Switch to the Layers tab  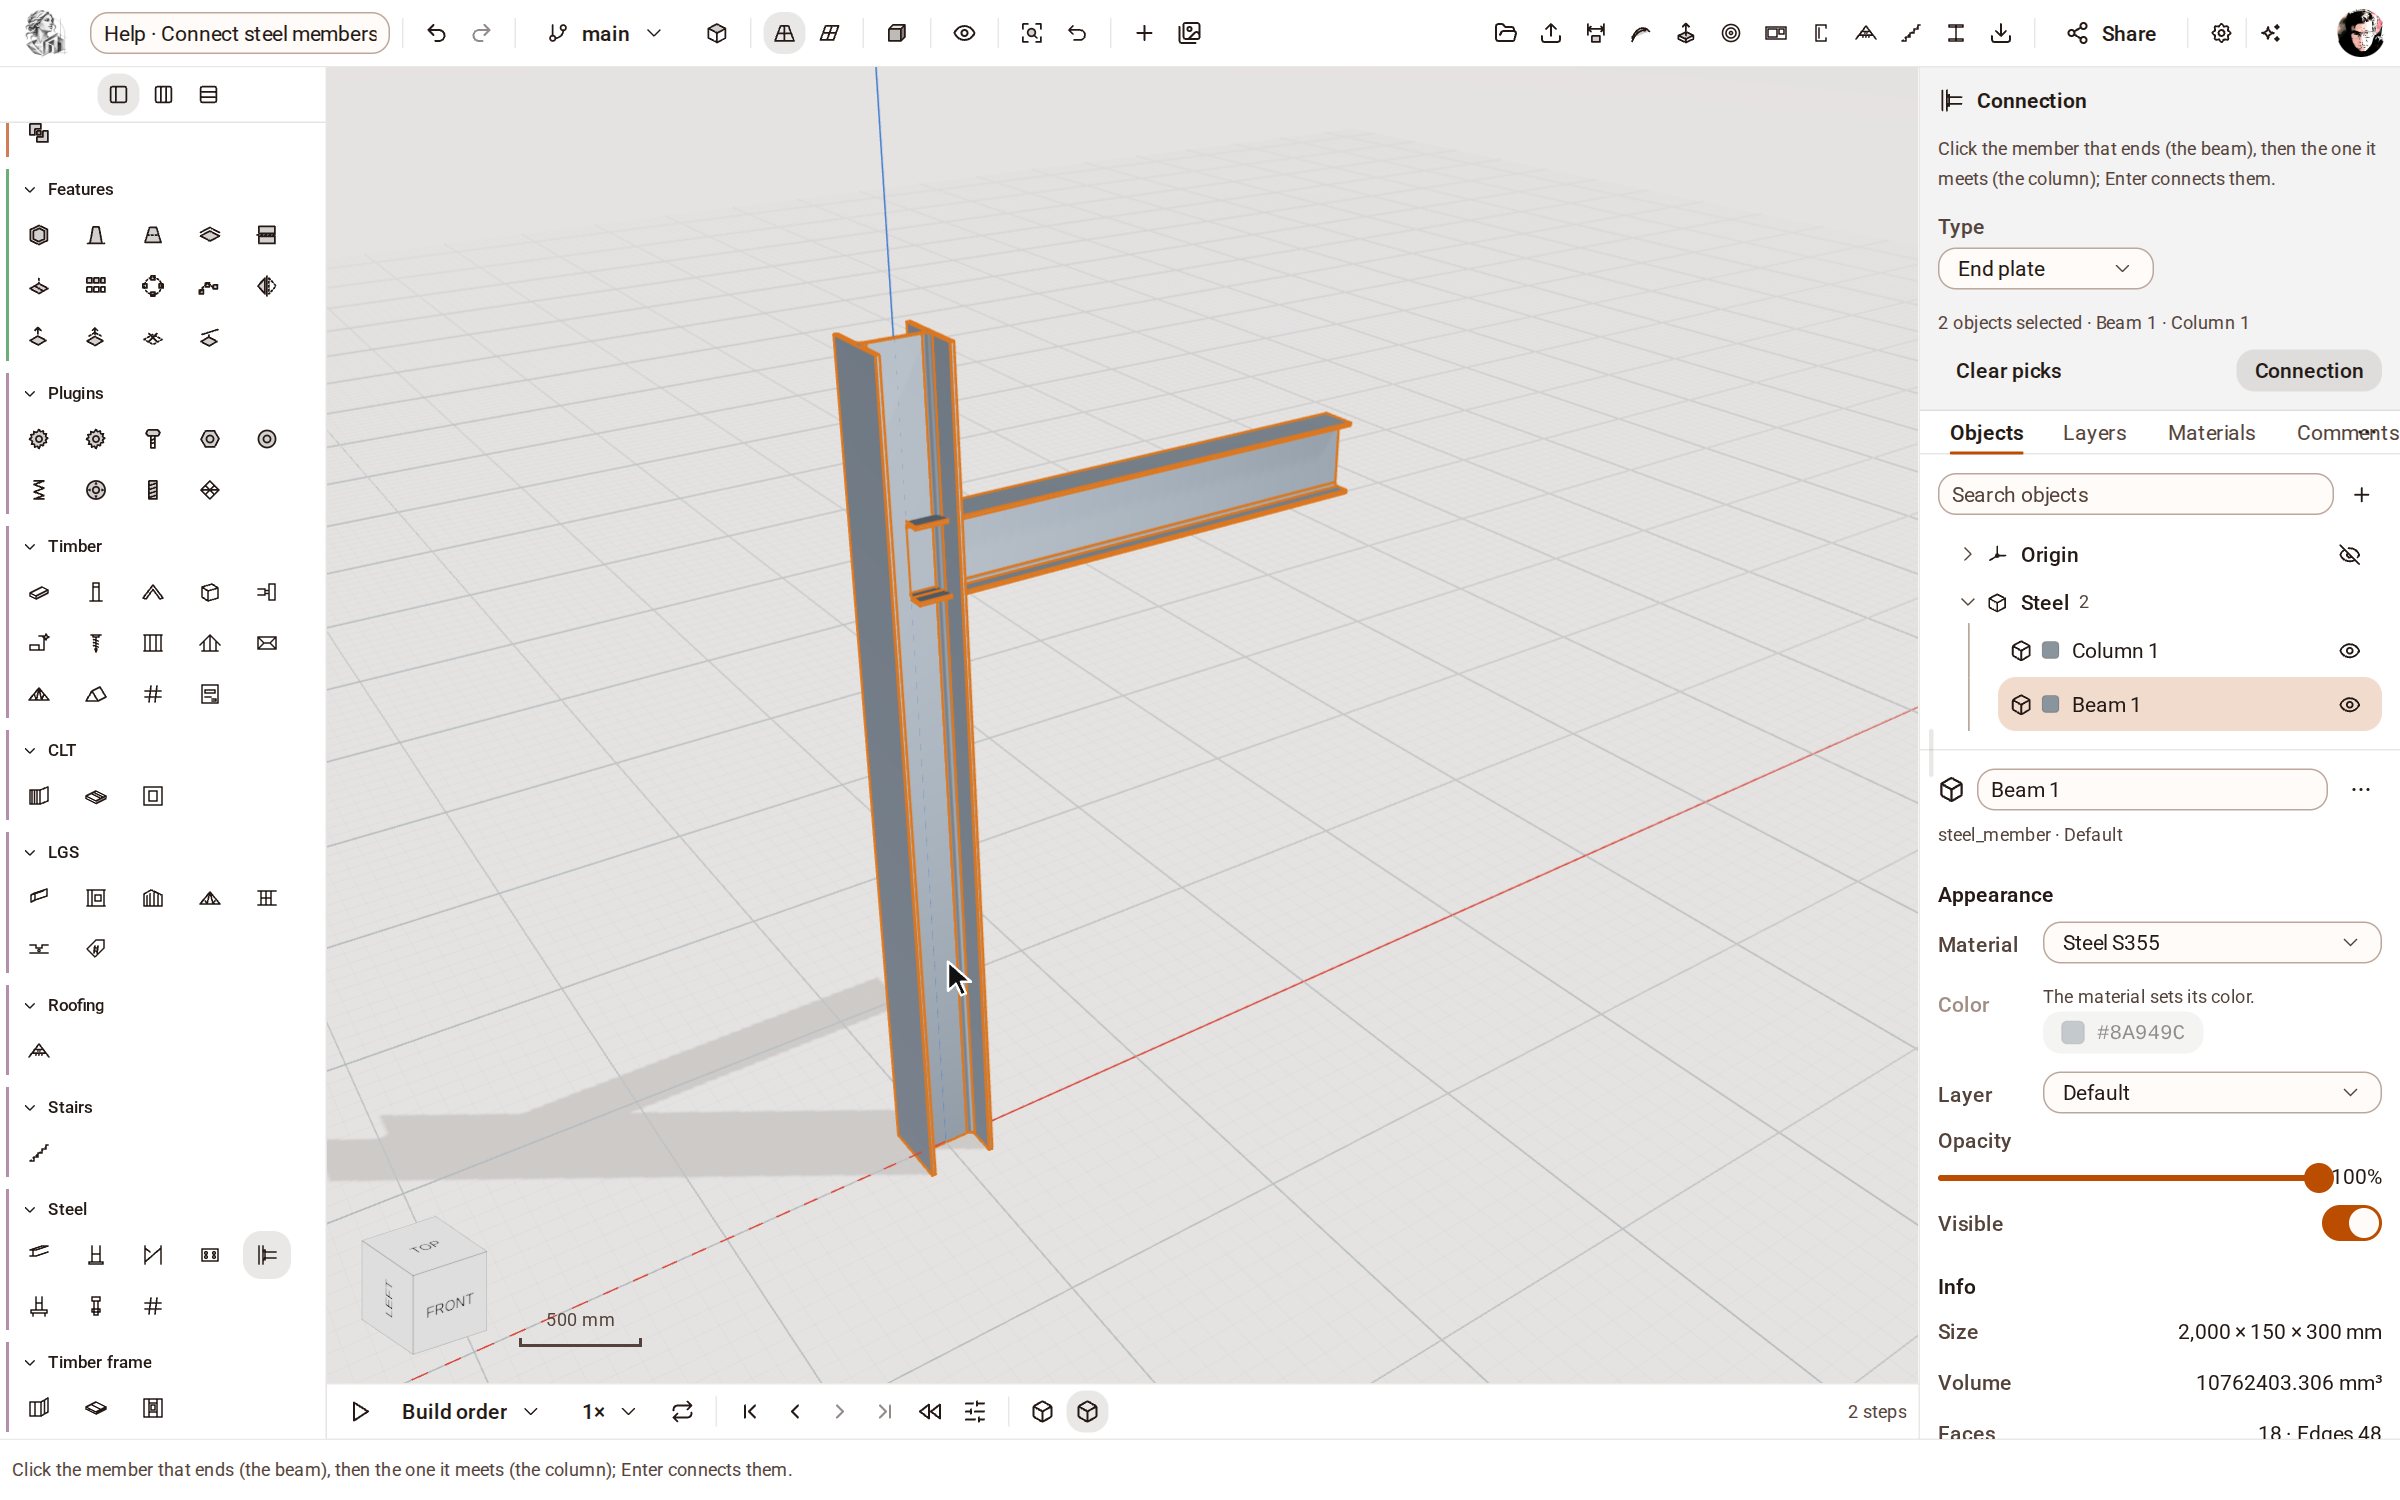pyautogui.click(x=2094, y=432)
